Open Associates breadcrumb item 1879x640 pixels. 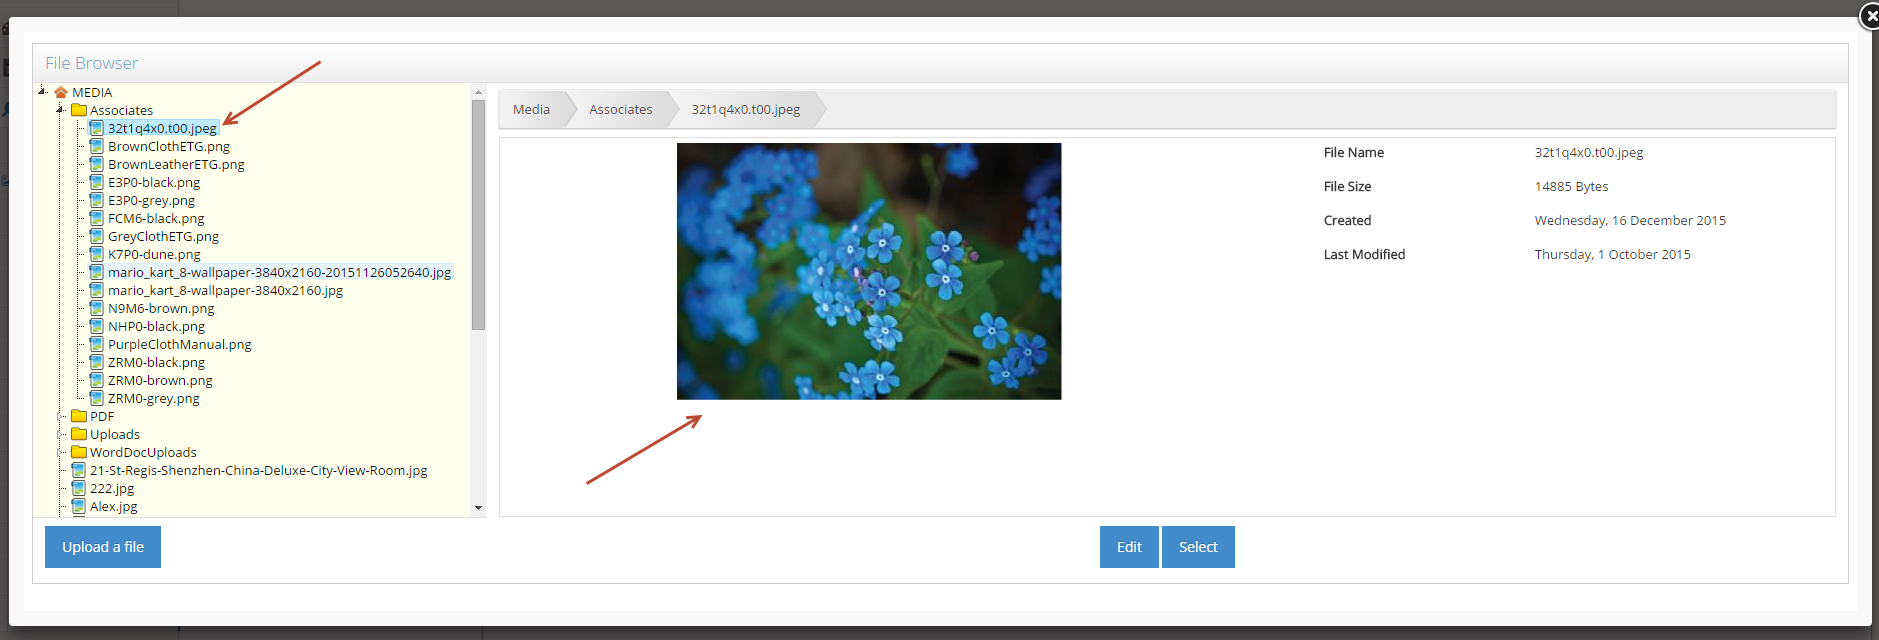coord(620,109)
